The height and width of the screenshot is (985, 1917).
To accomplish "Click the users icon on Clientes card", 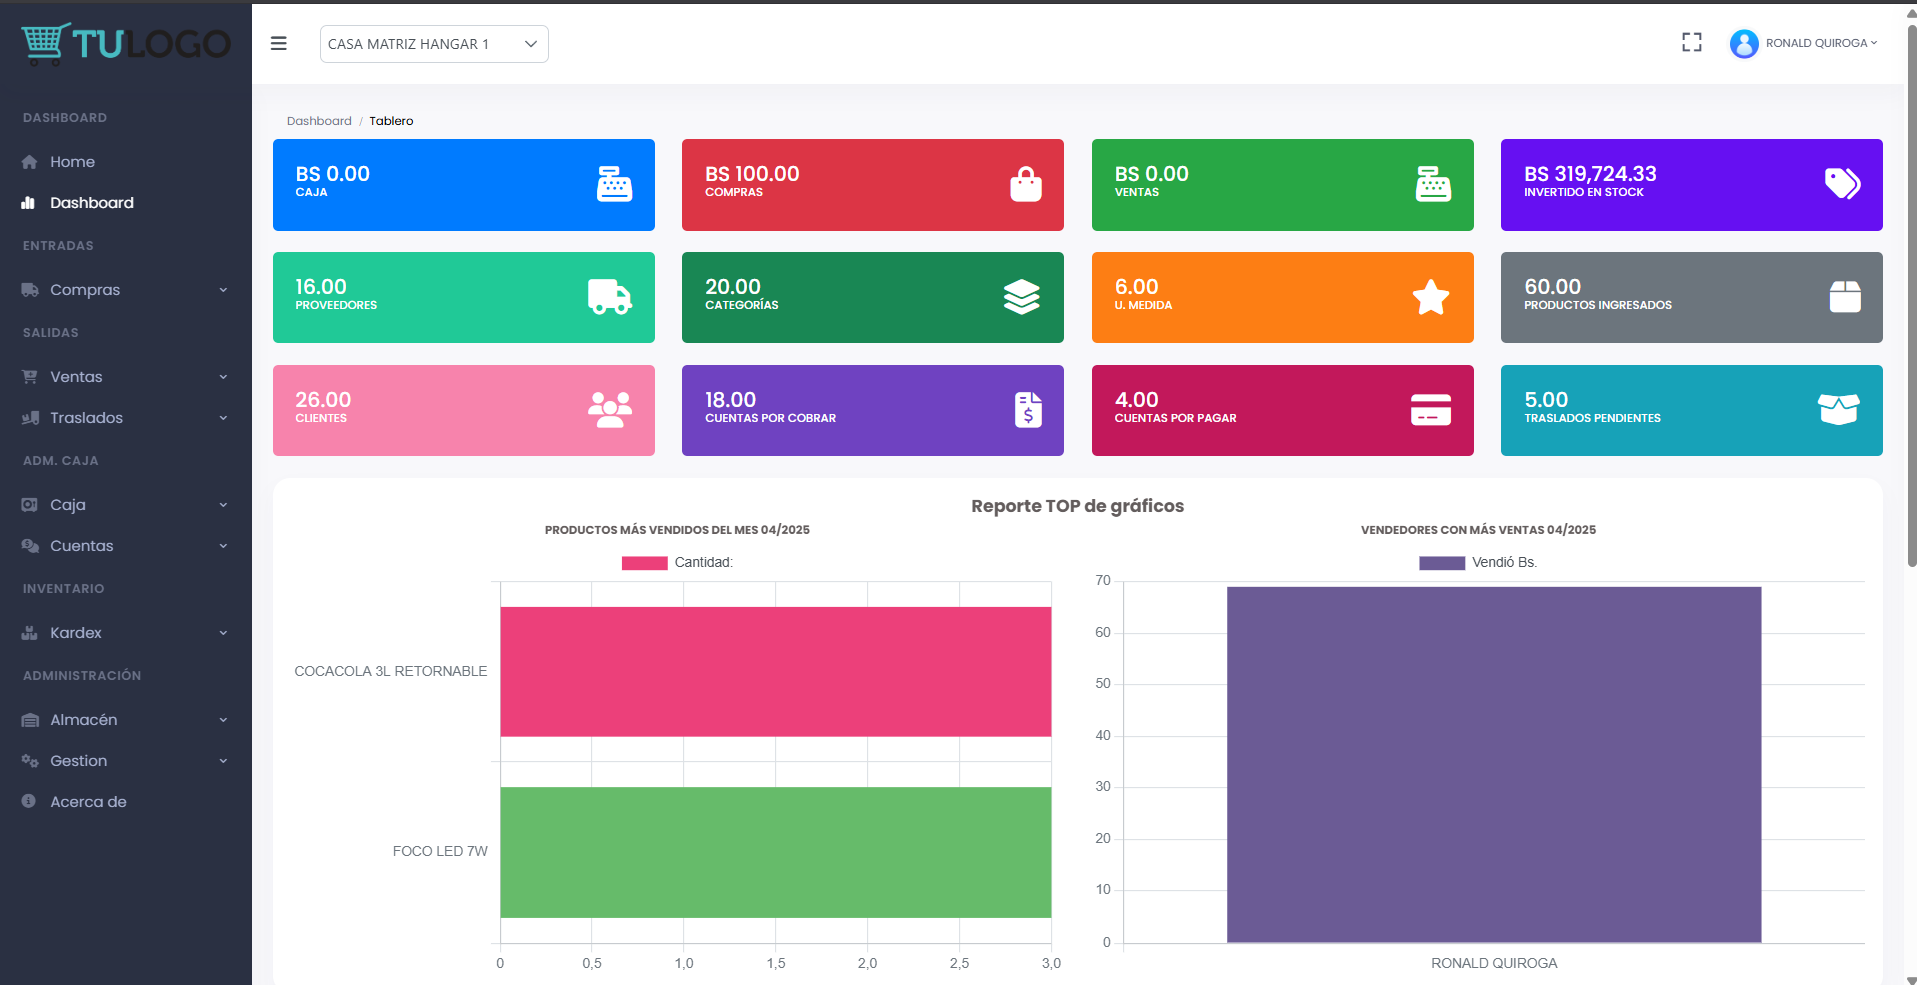I will pyautogui.click(x=609, y=410).
